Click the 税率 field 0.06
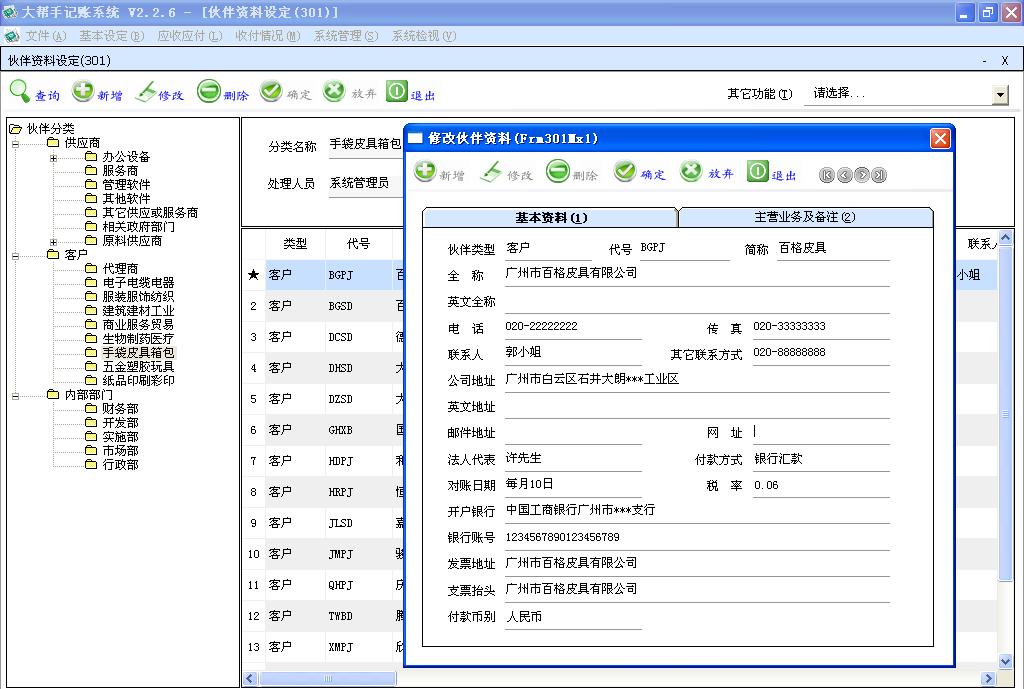 coord(821,486)
